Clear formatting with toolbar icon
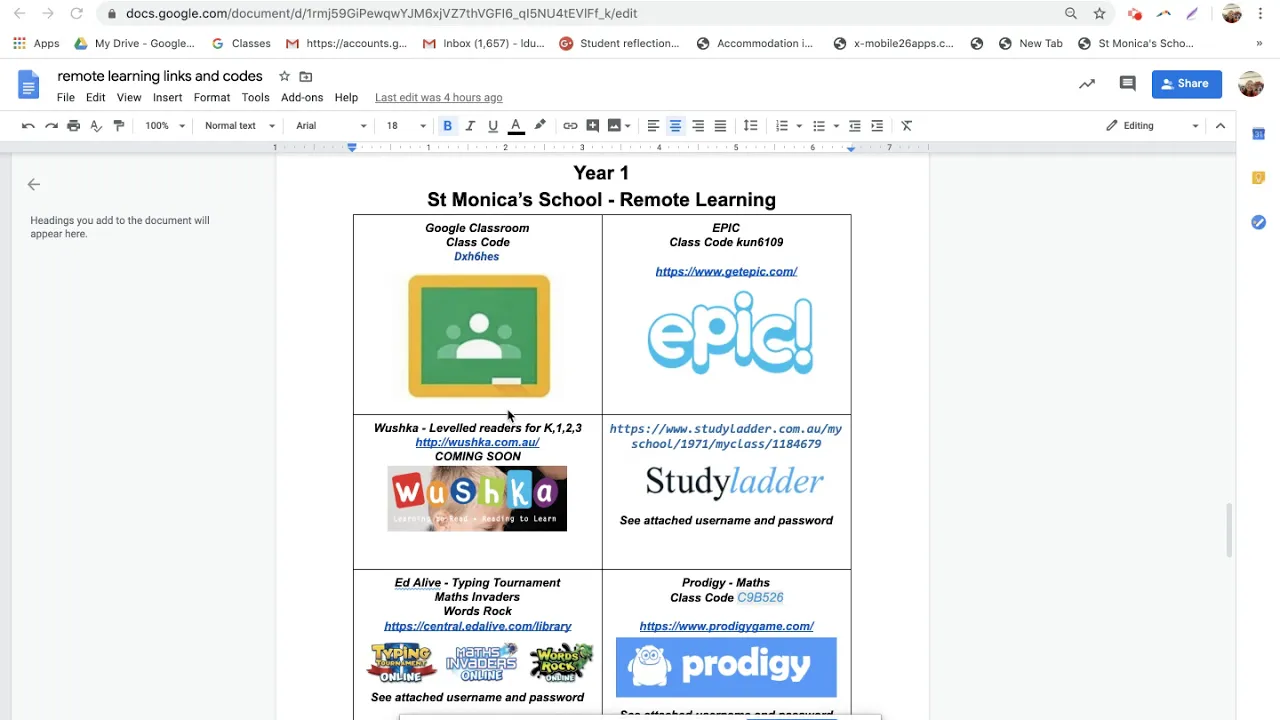1280x720 pixels. point(907,126)
